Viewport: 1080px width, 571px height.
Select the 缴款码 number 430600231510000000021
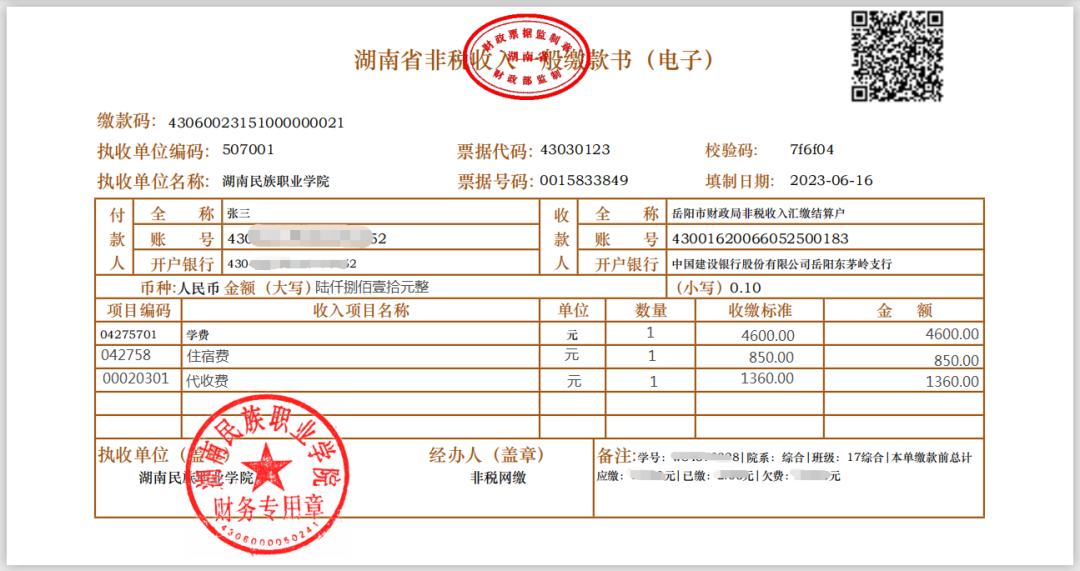pyautogui.click(x=256, y=123)
